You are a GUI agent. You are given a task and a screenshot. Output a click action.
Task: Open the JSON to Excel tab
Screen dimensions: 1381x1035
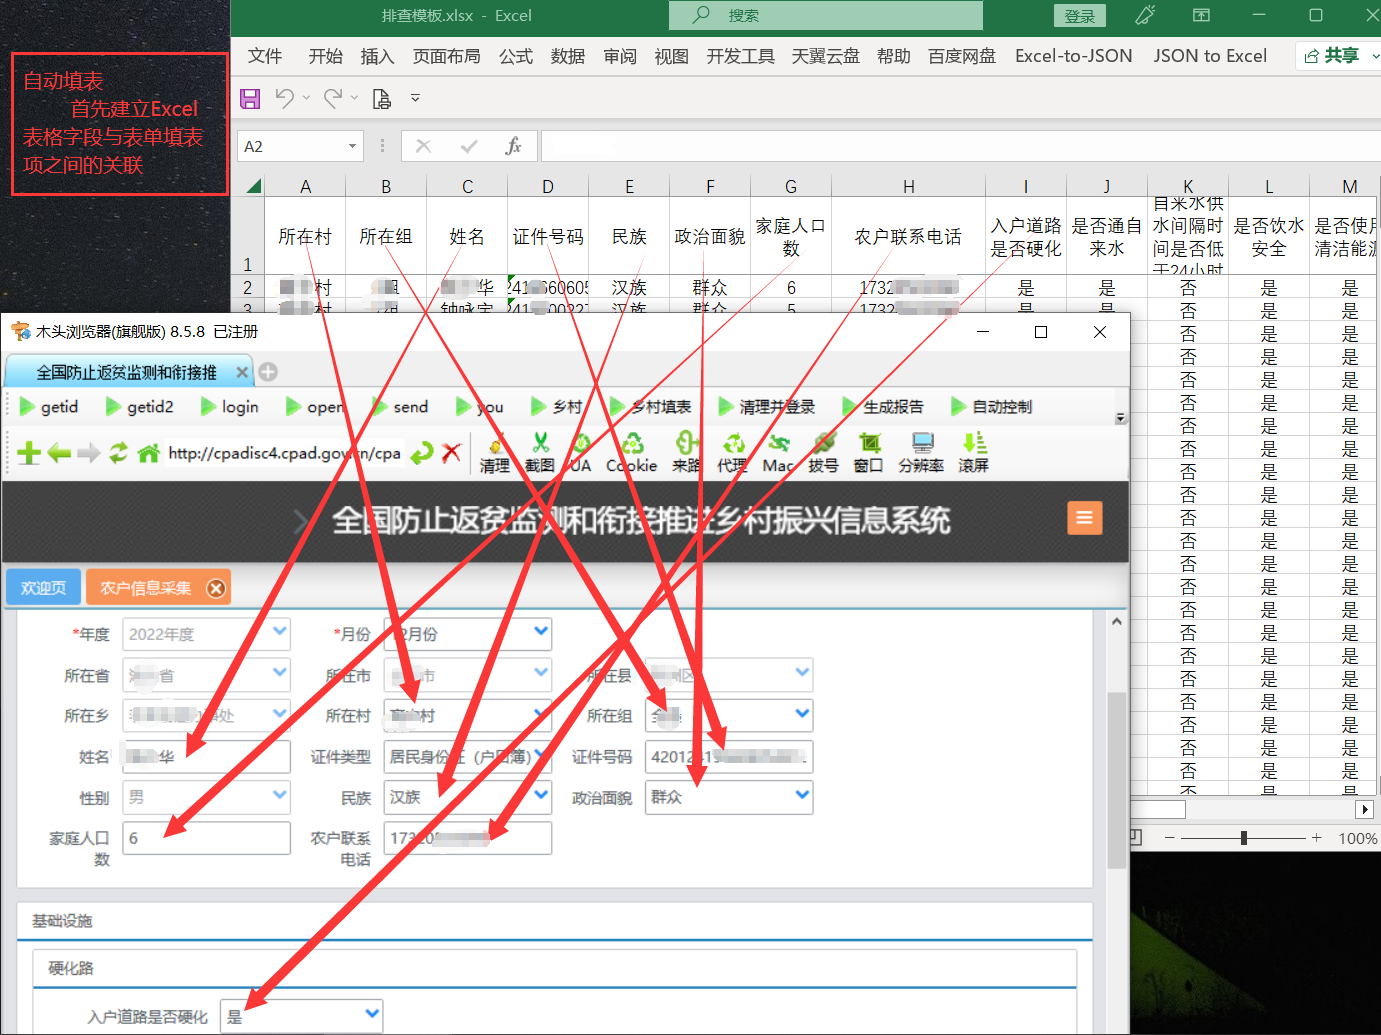click(x=1210, y=56)
